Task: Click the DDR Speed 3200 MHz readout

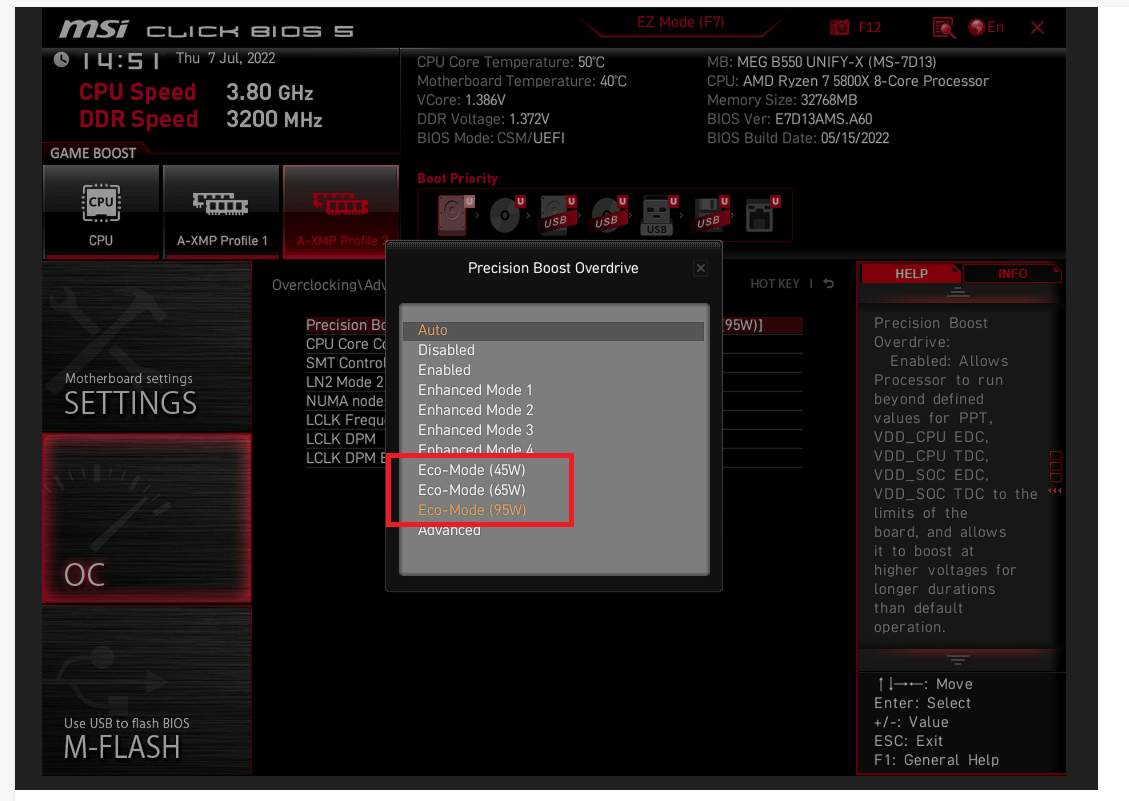Action: click(201, 119)
